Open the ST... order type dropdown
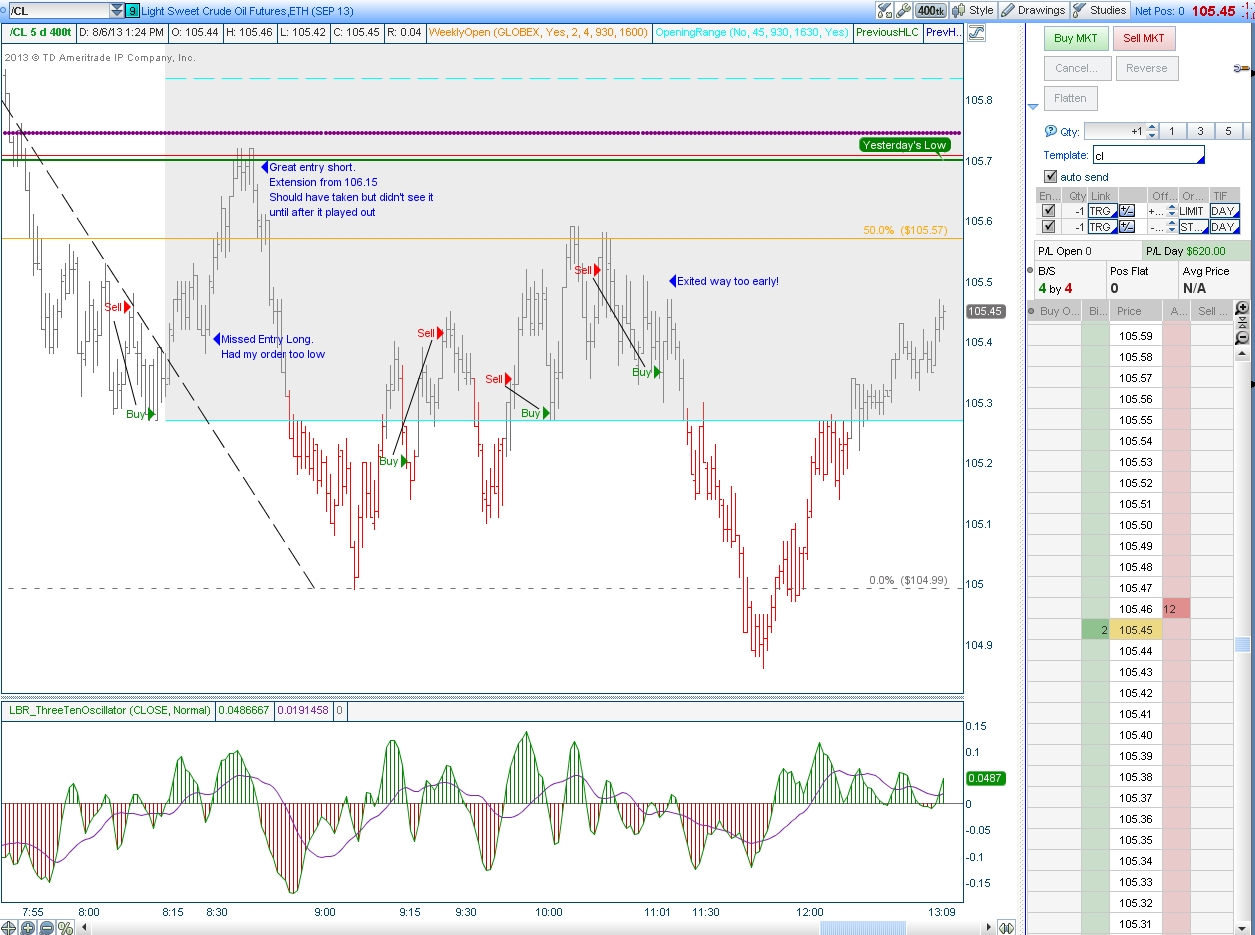This screenshot has width=1255, height=935. pos(1193,227)
